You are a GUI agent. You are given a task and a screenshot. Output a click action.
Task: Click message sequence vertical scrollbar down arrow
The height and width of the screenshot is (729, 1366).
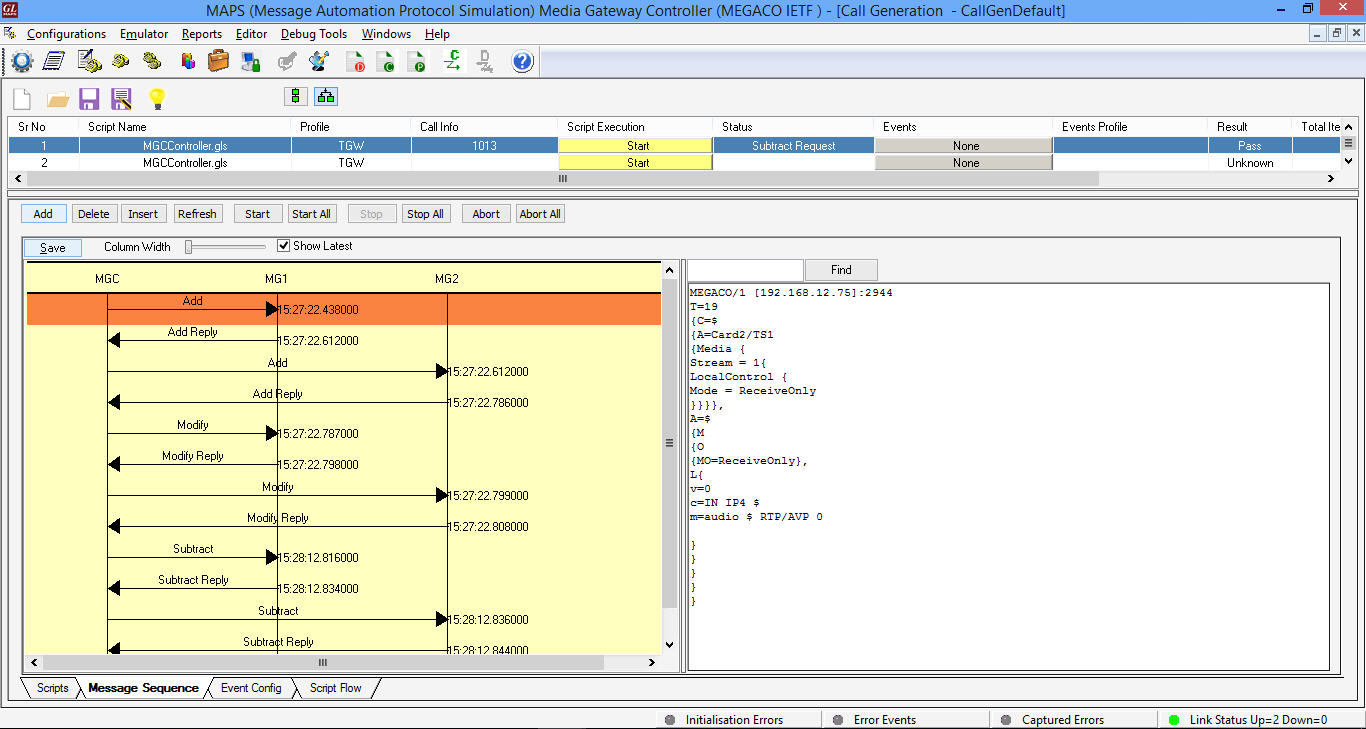(669, 646)
